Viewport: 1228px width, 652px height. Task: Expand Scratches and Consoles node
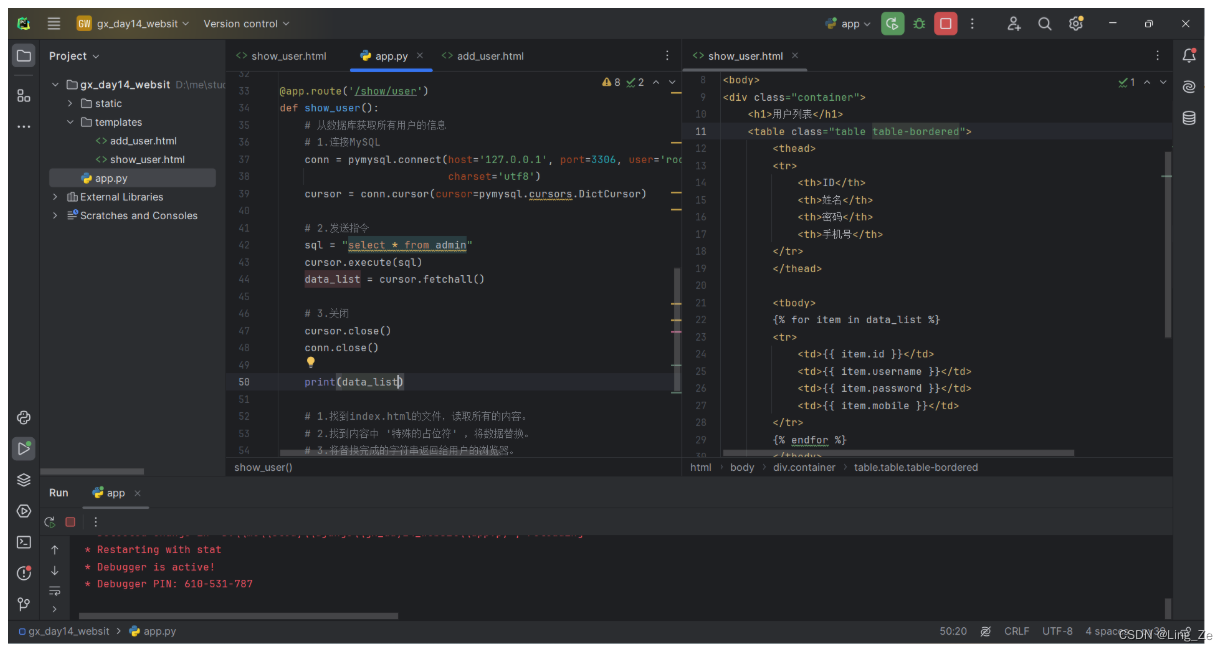56,215
